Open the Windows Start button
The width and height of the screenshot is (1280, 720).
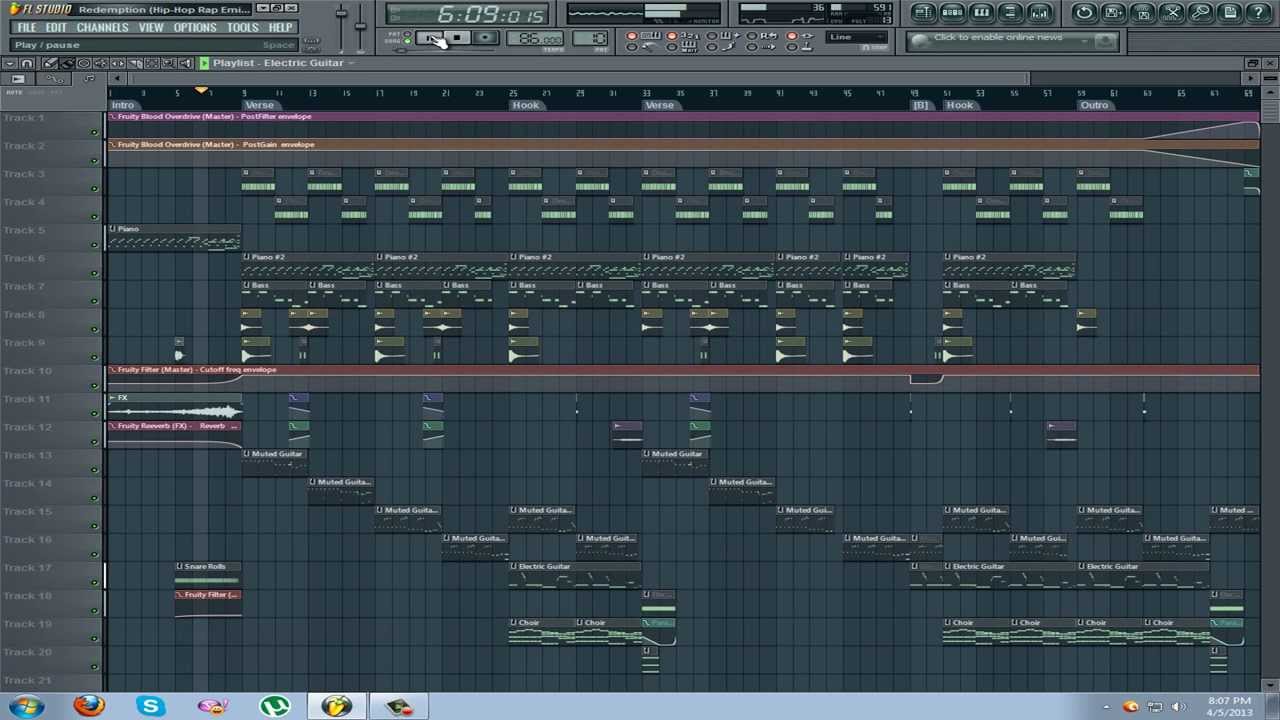coord(27,706)
